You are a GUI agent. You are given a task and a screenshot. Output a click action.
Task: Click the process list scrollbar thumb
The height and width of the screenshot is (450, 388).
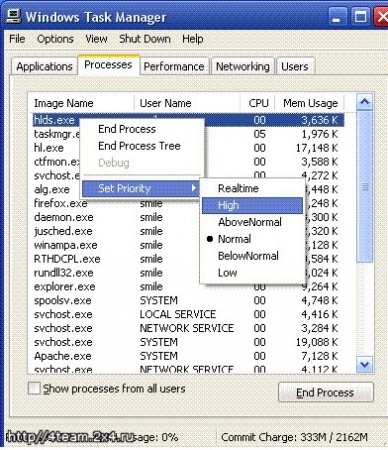364,187
